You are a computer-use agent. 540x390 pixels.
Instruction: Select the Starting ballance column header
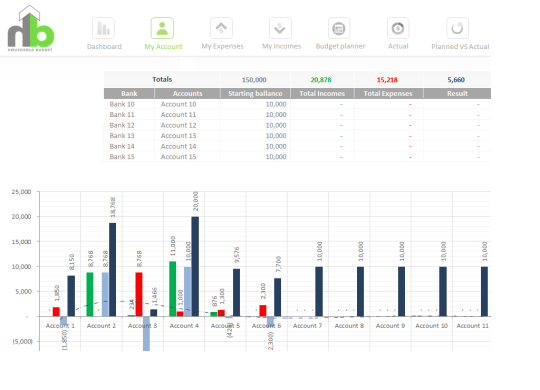[x=255, y=93]
